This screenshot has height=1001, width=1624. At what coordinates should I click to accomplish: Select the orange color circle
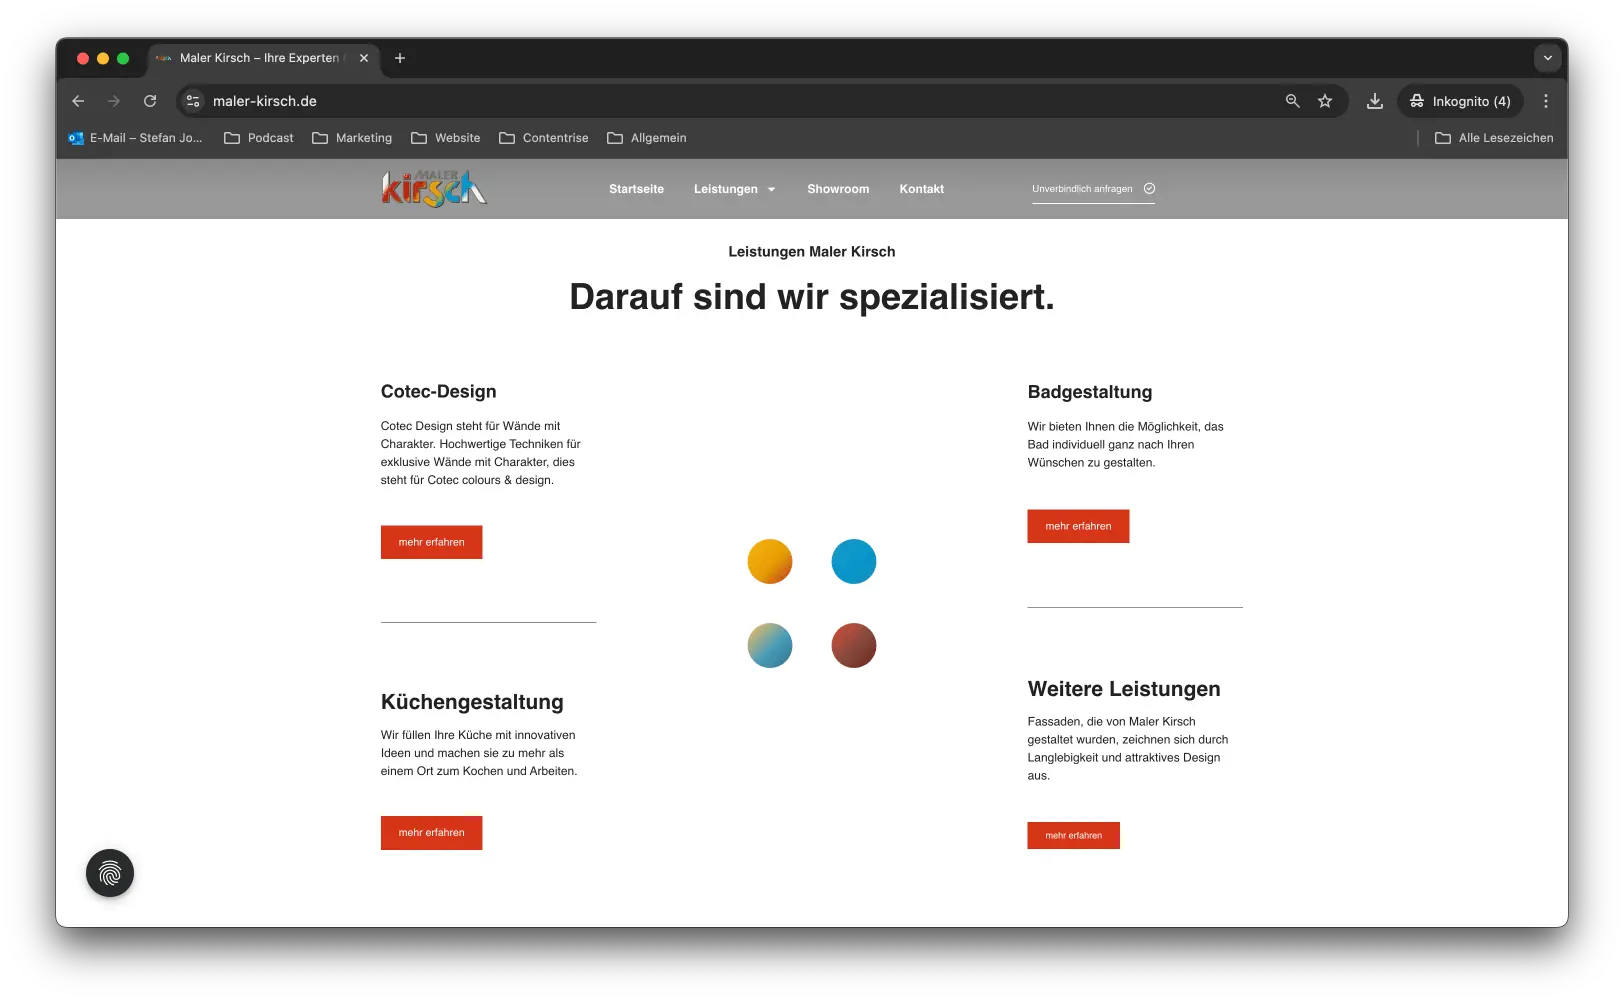(x=770, y=561)
